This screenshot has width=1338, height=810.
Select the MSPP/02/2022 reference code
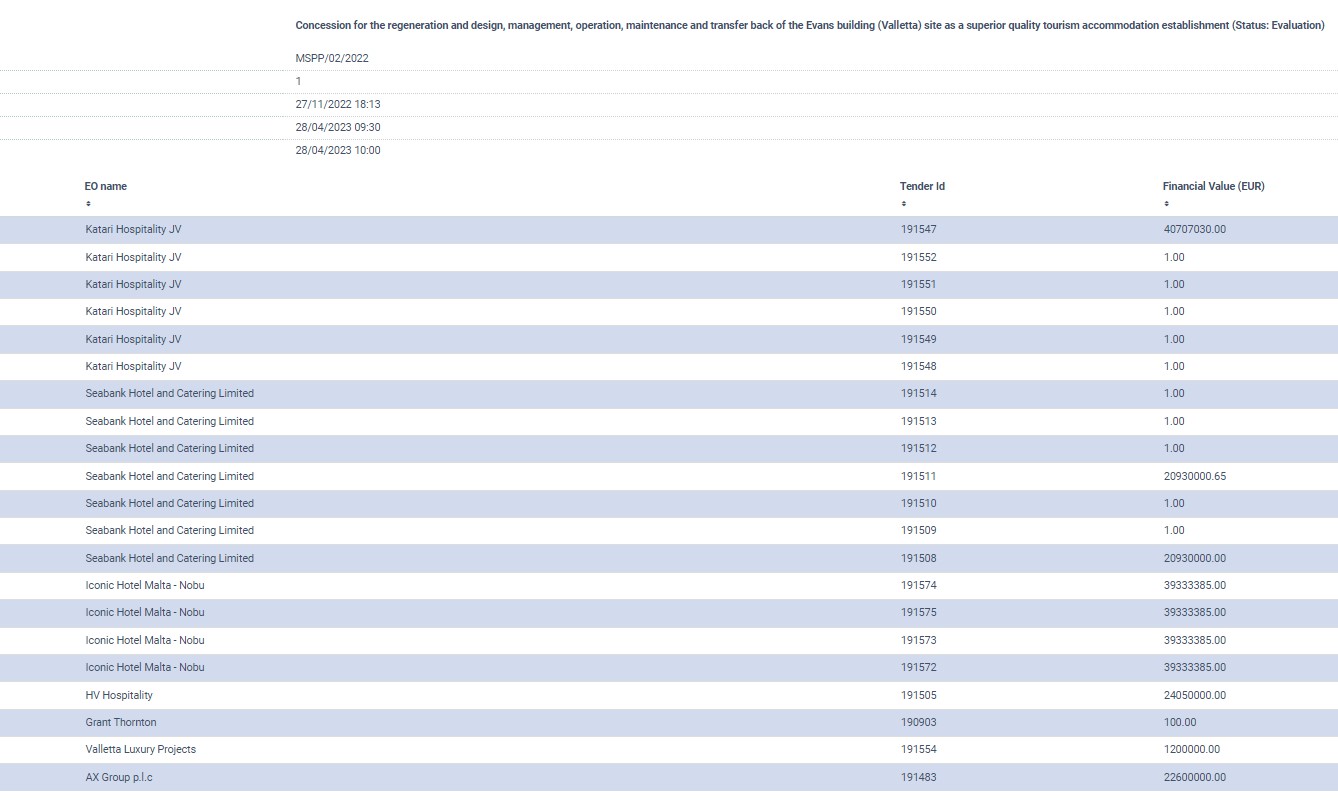click(332, 58)
